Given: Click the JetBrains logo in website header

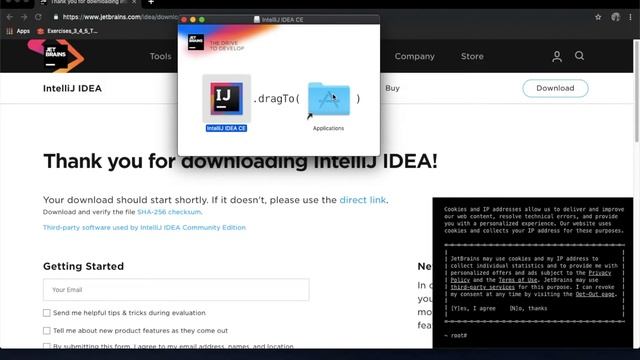Looking at the screenshot, I should coord(56,56).
